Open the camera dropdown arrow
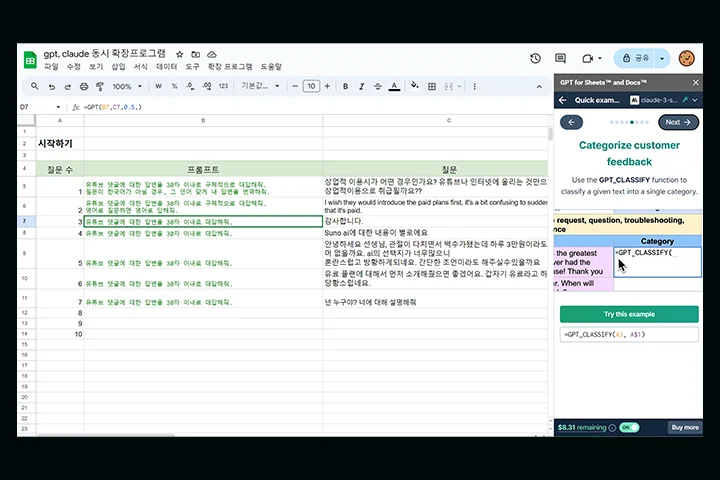Screen dimensions: 720x480 600,58
